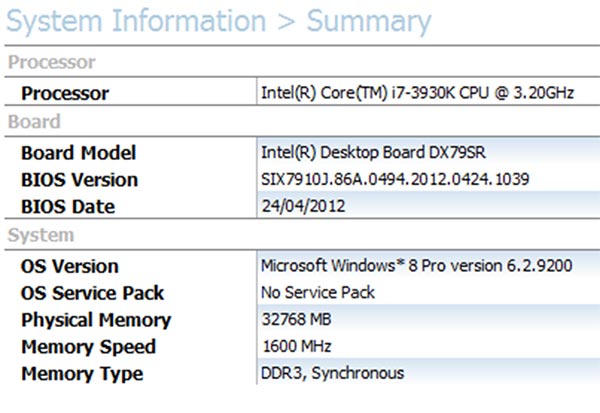Select the Board section header

tap(35, 122)
